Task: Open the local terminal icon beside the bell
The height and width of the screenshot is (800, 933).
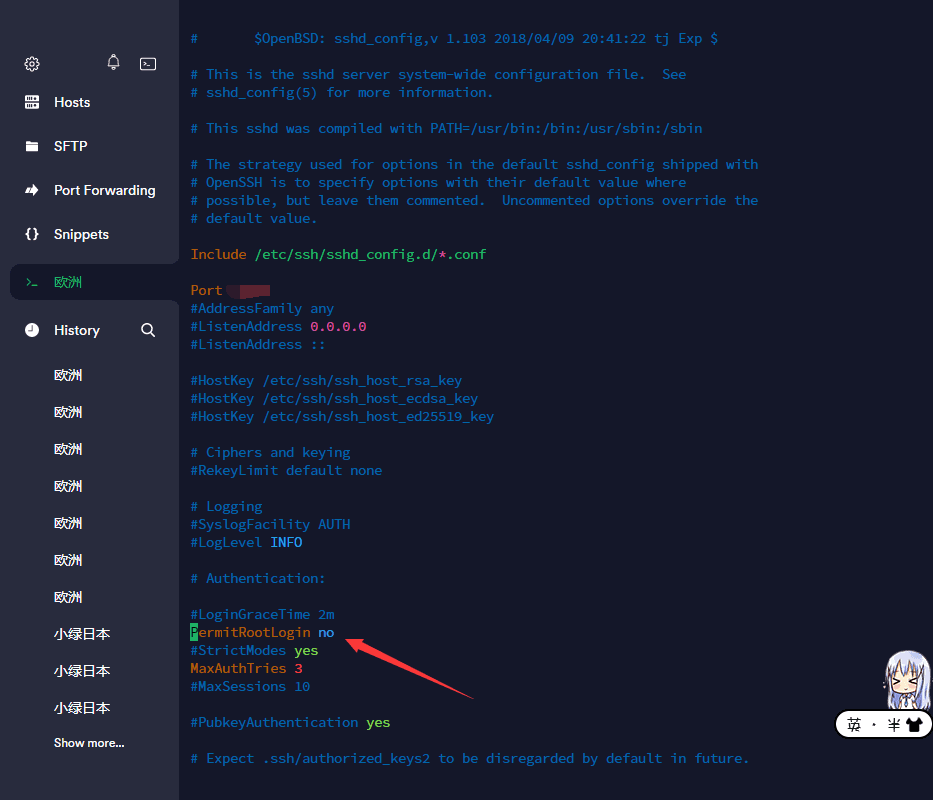Action: [148, 64]
